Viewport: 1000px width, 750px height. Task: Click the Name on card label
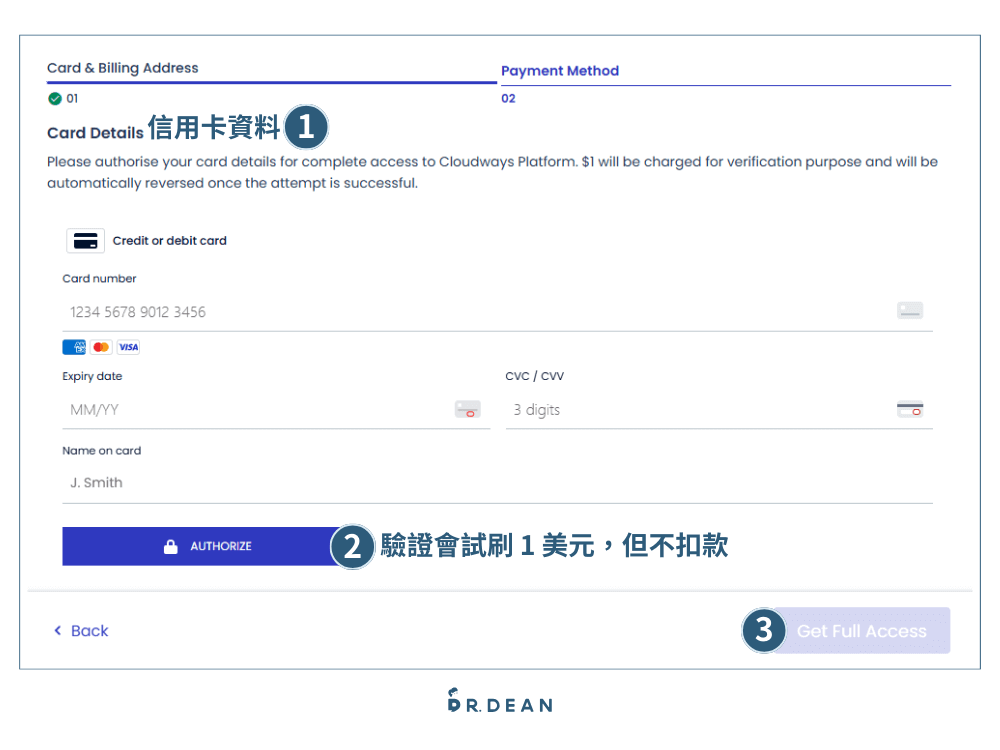click(x=102, y=451)
